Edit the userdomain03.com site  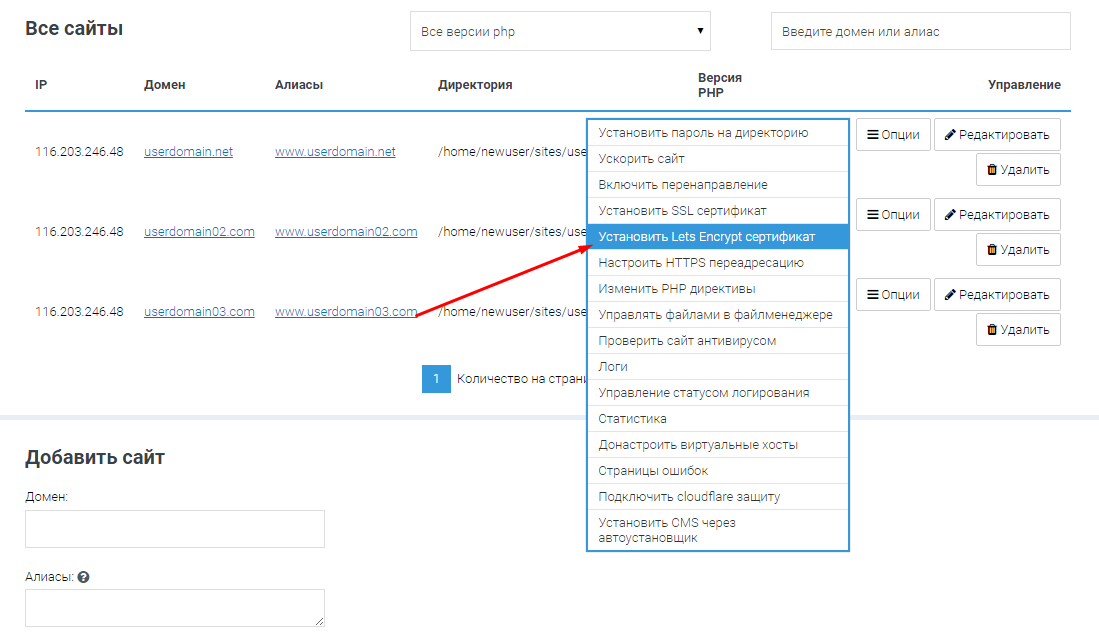tap(997, 294)
